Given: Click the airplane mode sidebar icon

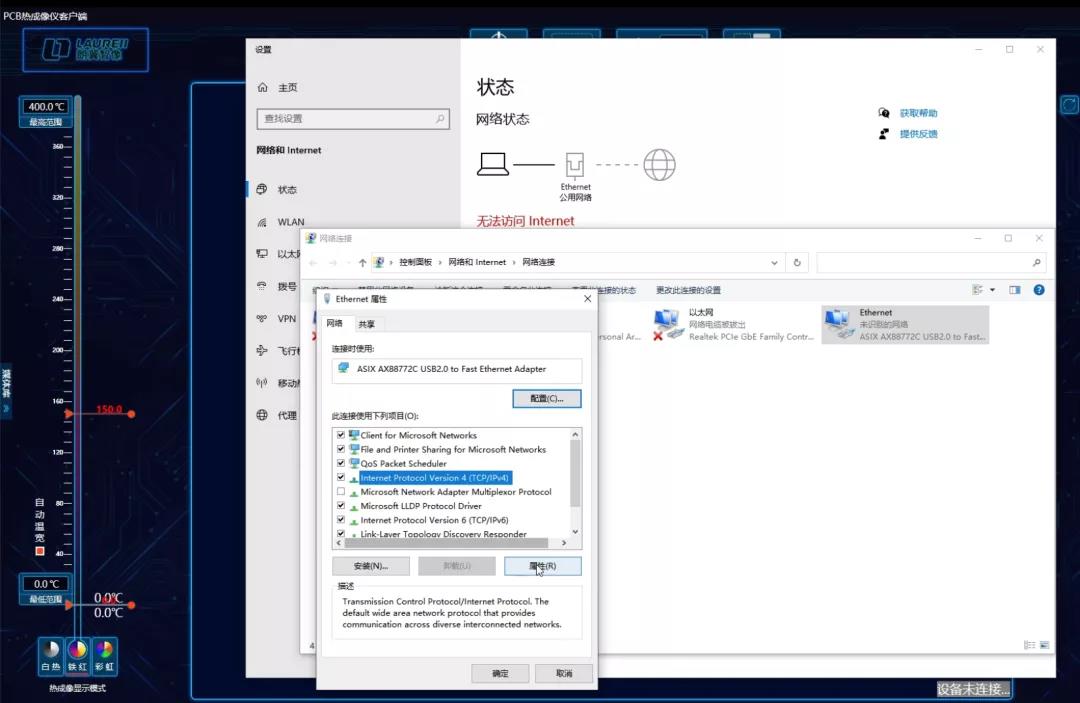Looking at the screenshot, I should (262, 350).
